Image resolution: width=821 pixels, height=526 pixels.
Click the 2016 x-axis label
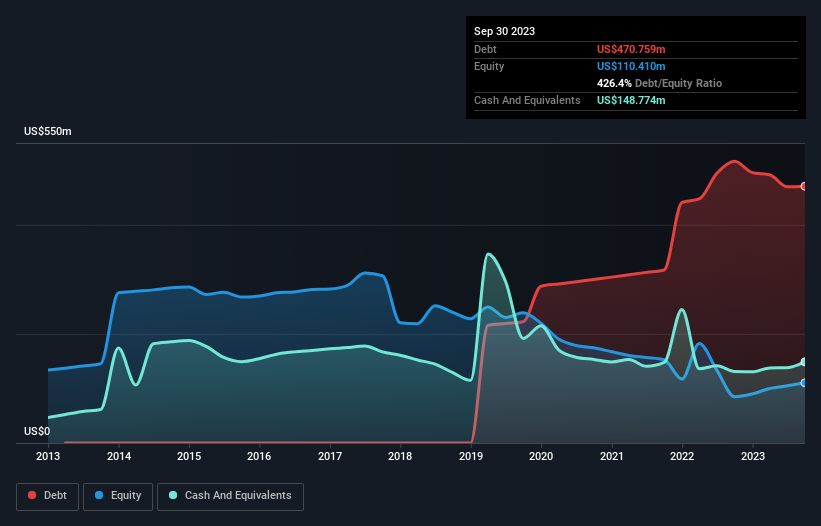259,456
